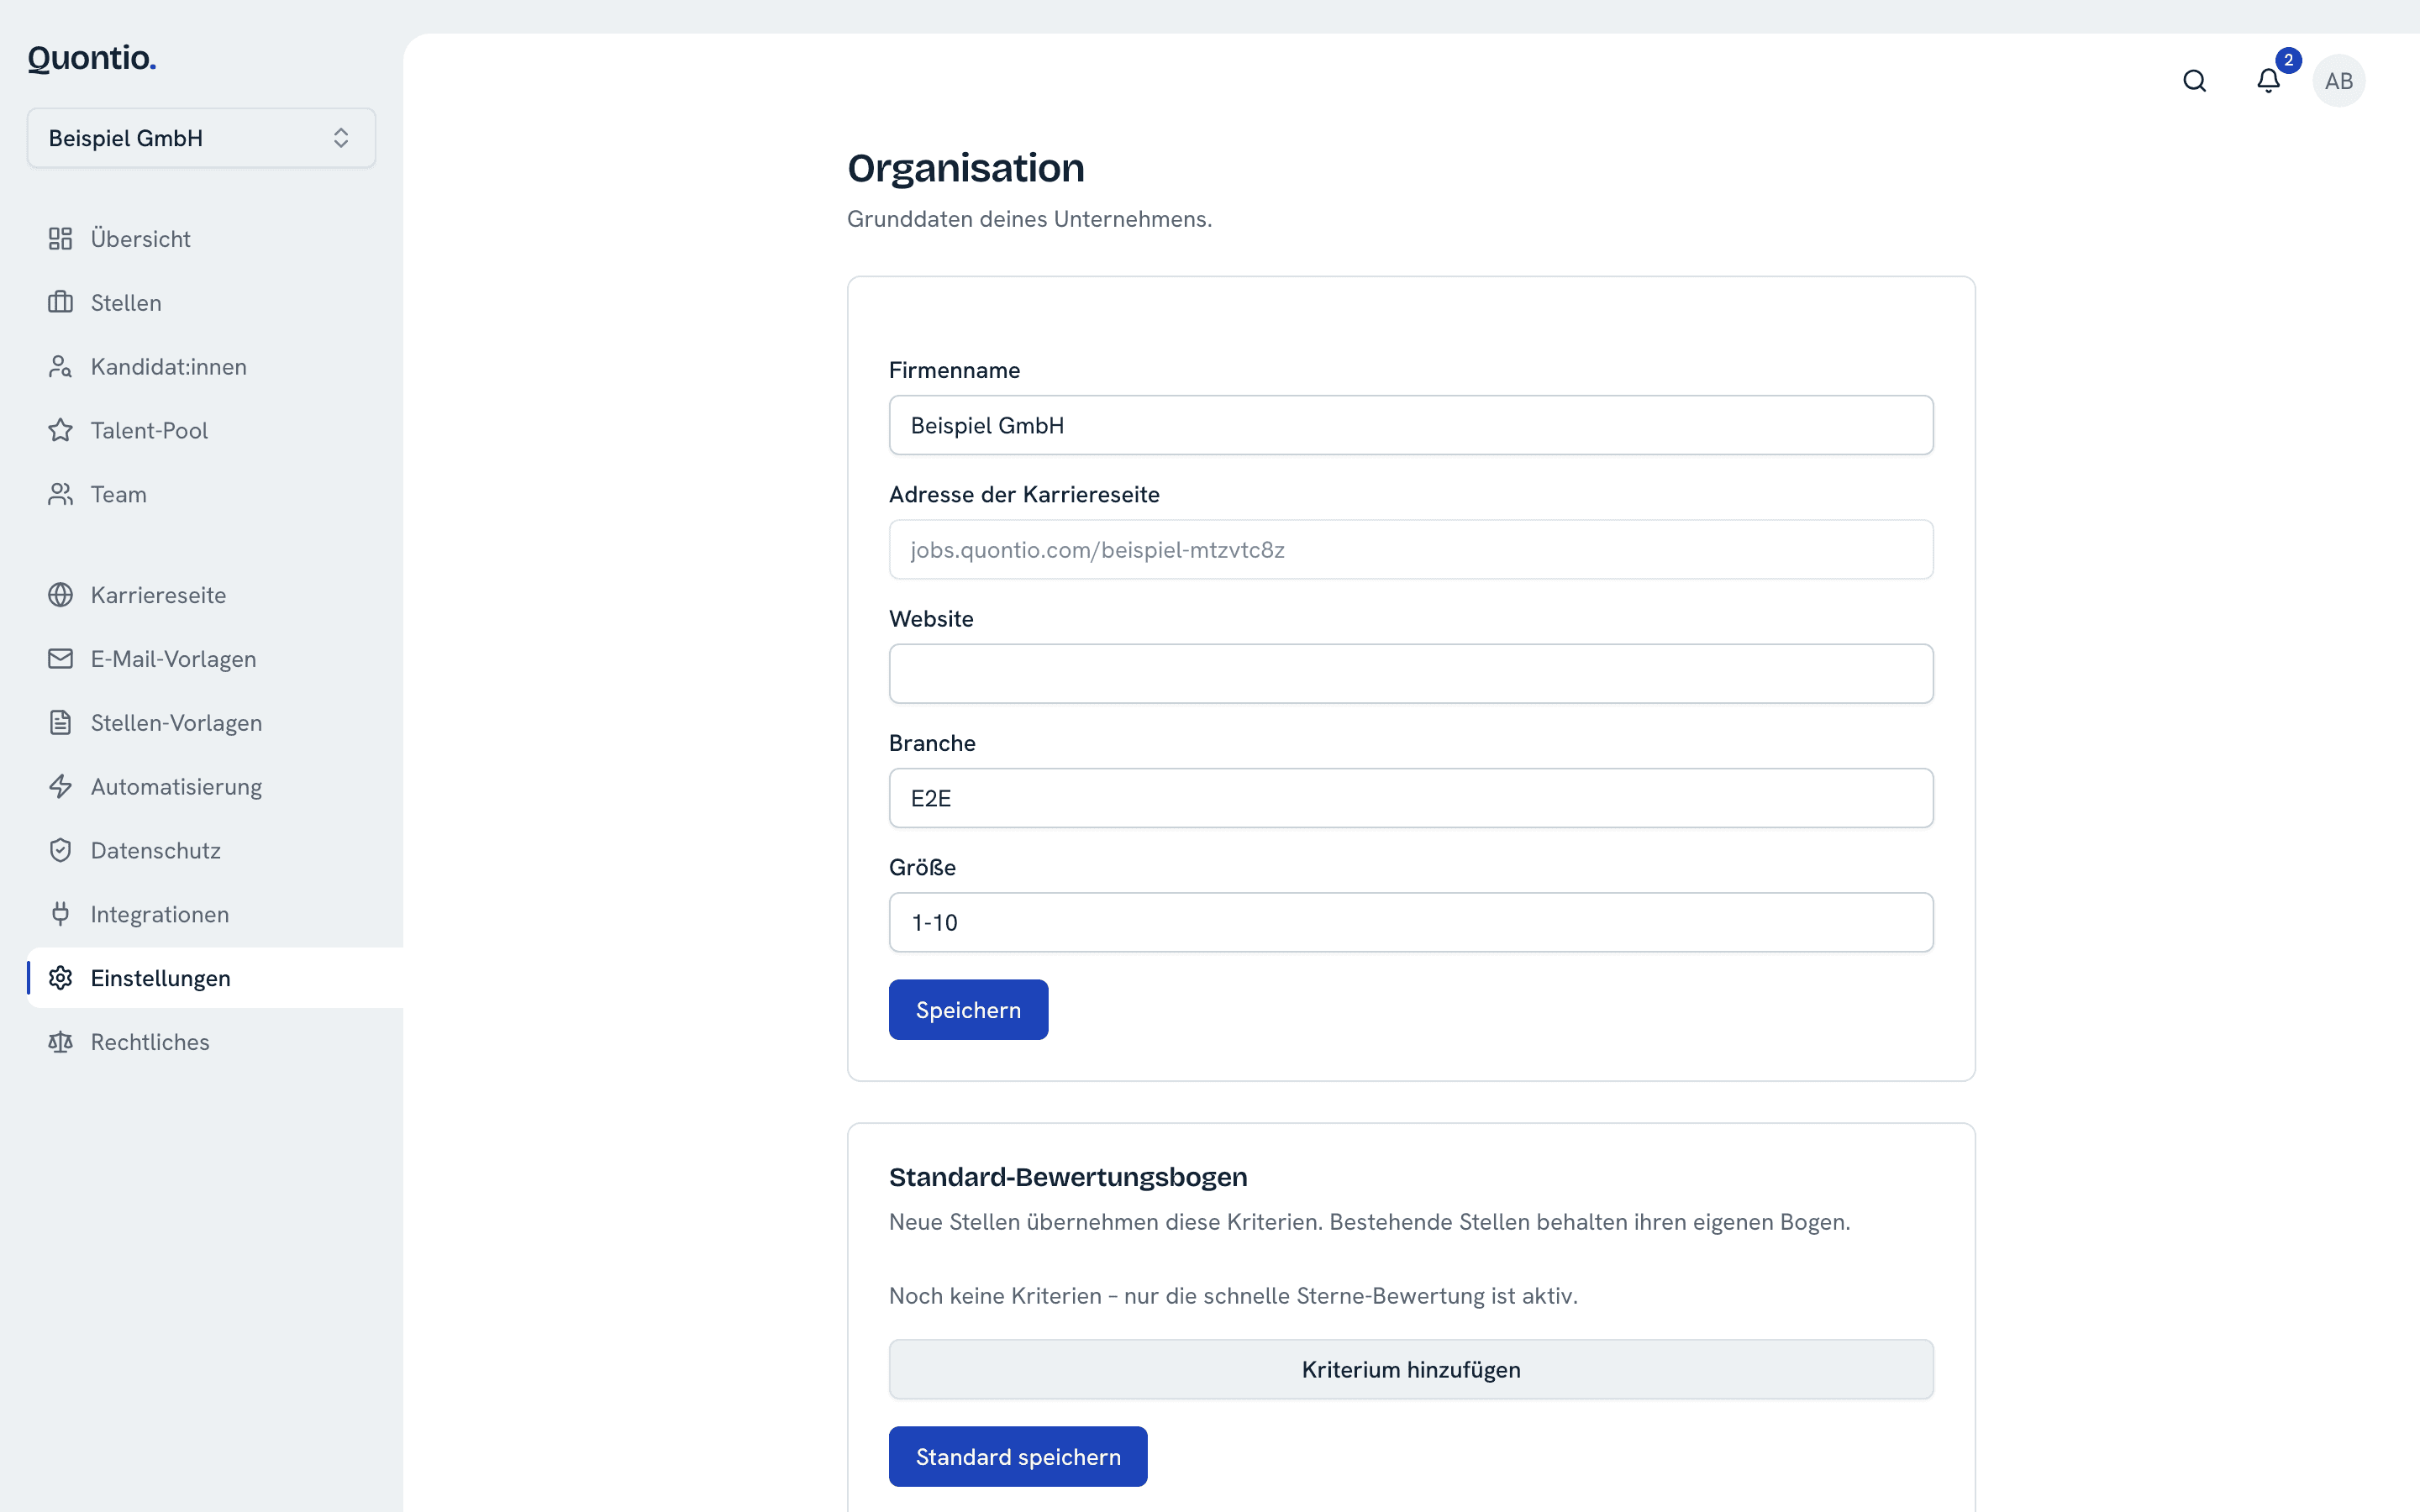Select Einstellungen in the sidebar

coord(215,978)
